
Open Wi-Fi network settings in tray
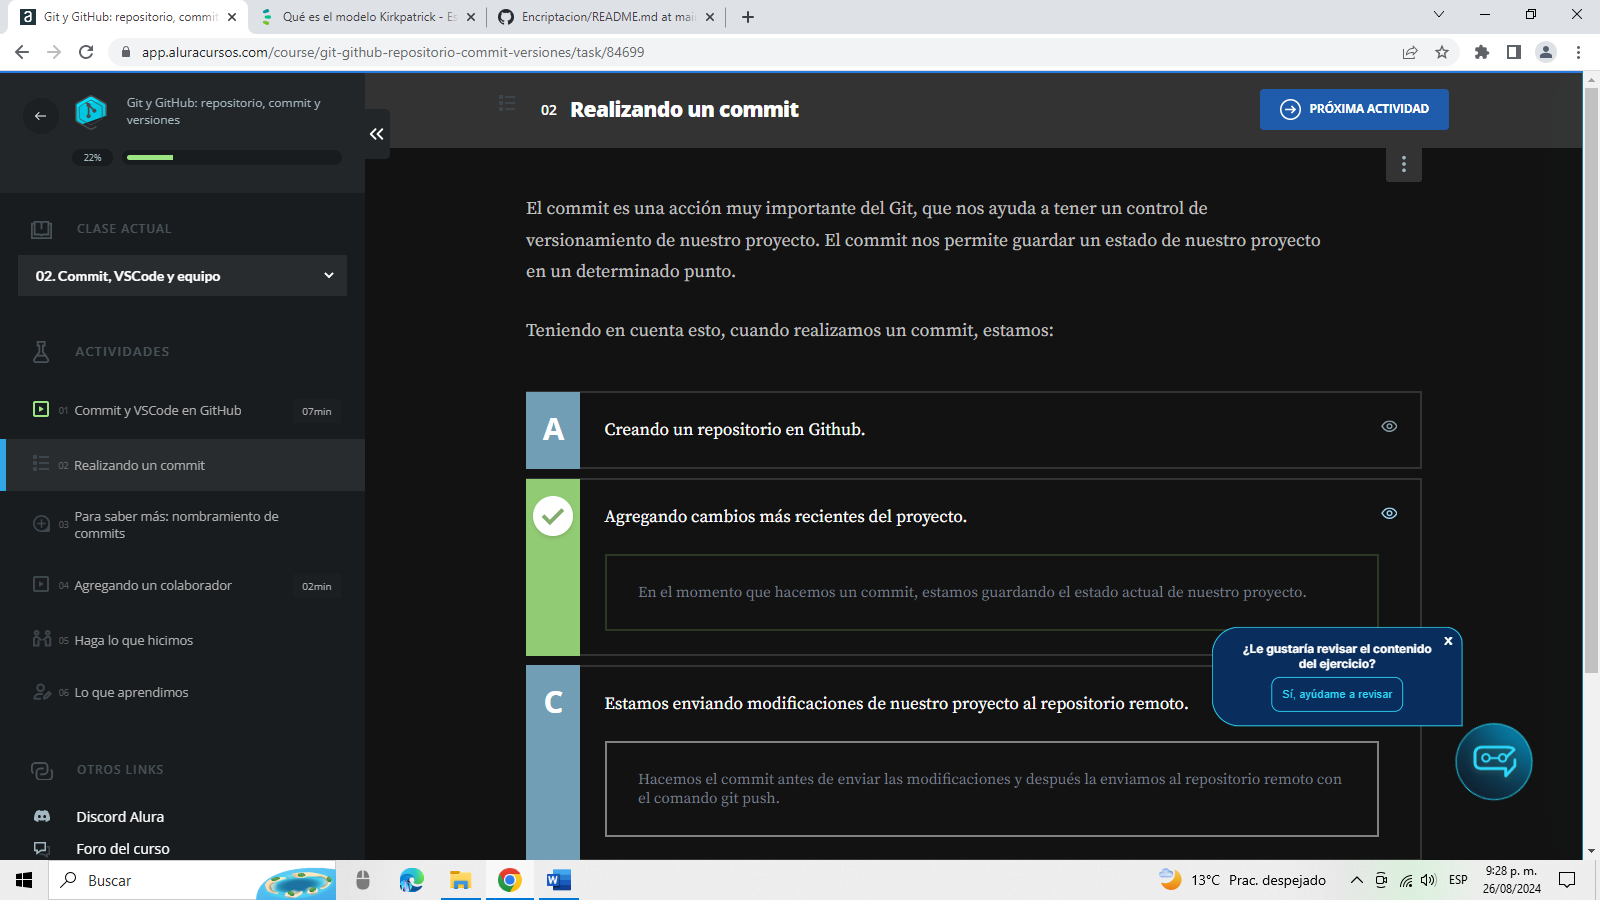pos(1405,880)
